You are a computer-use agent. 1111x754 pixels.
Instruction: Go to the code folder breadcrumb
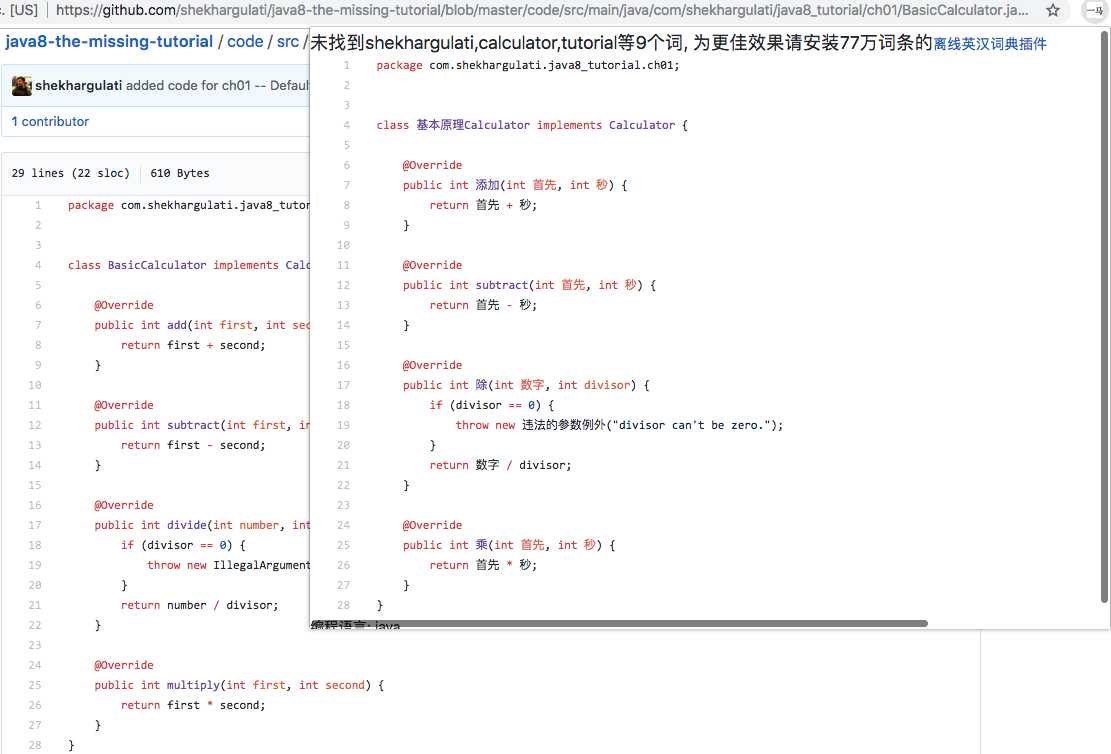pos(245,42)
